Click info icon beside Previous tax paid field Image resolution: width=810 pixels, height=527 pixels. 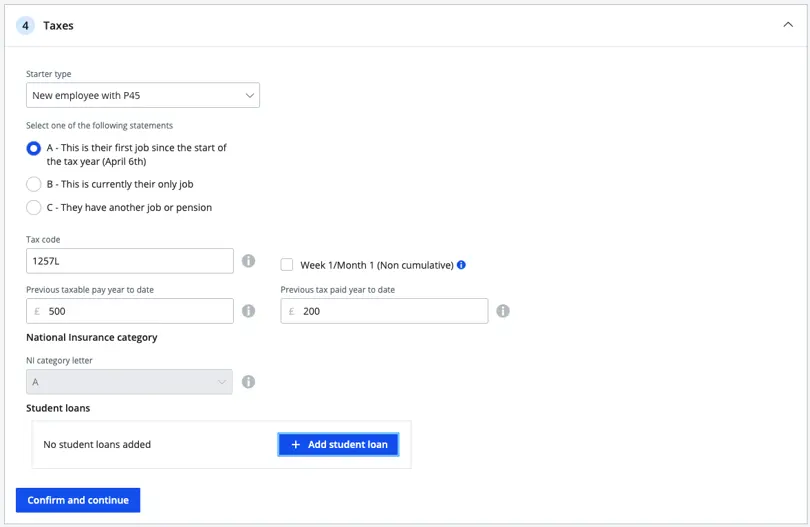pos(503,311)
